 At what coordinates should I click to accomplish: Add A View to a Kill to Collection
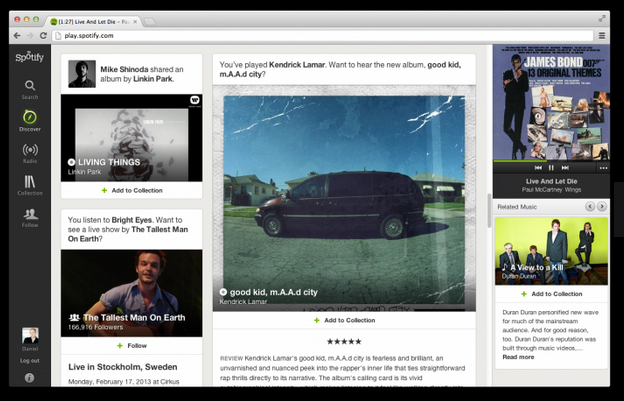551,294
